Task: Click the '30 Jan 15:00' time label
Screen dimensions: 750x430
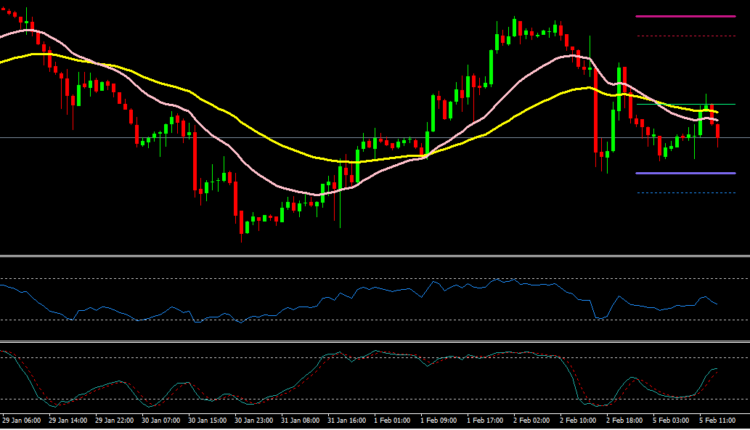Action: click(x=207, y=422)
